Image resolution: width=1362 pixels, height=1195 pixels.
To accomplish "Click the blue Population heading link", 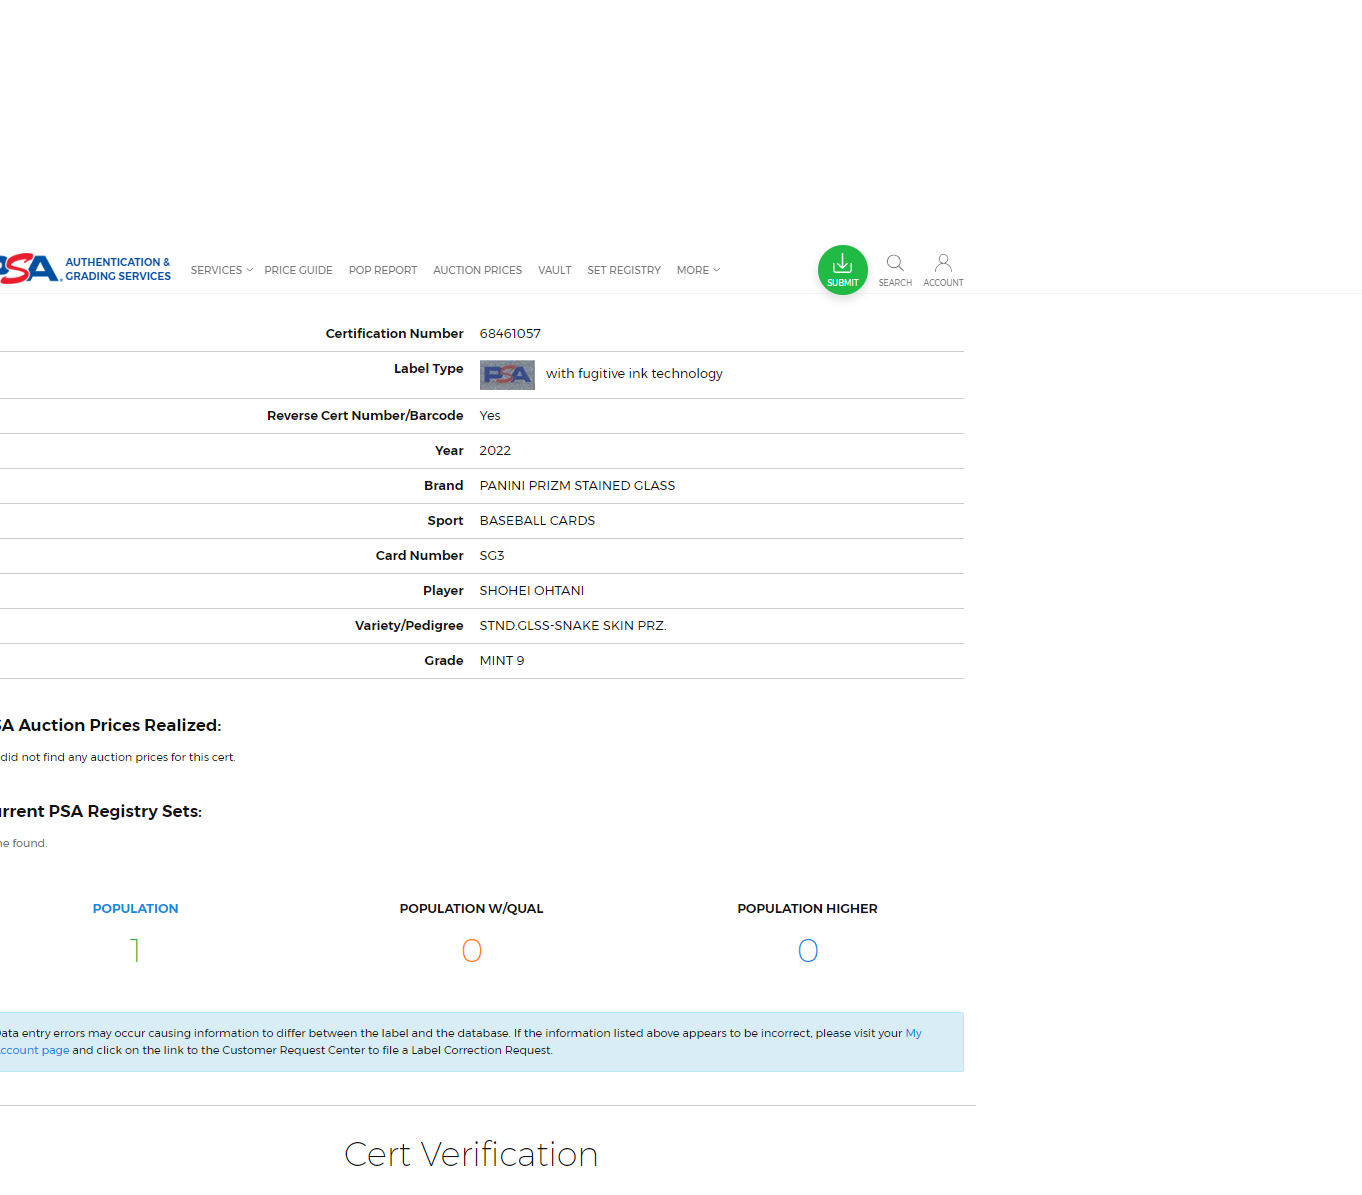I will pyautogui.click(x=135, y=908).
